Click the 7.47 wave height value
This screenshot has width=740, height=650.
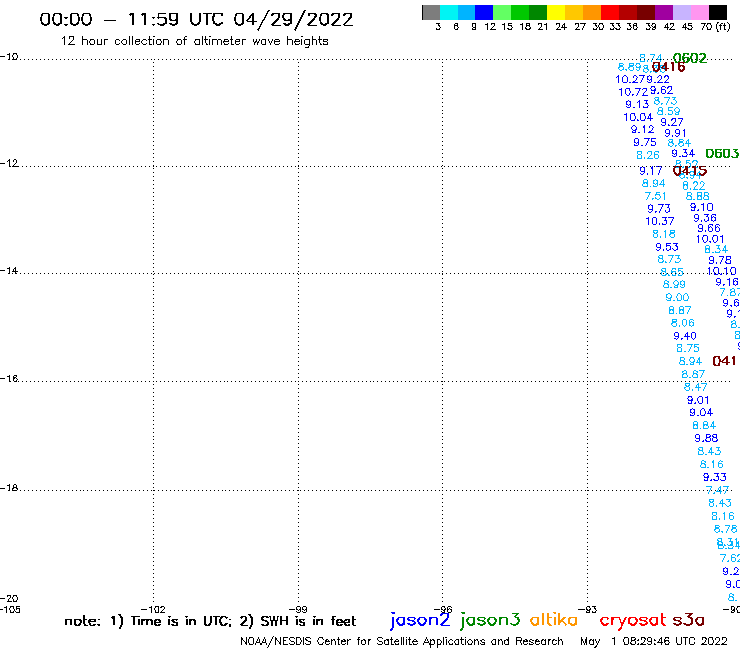point(717,490)
